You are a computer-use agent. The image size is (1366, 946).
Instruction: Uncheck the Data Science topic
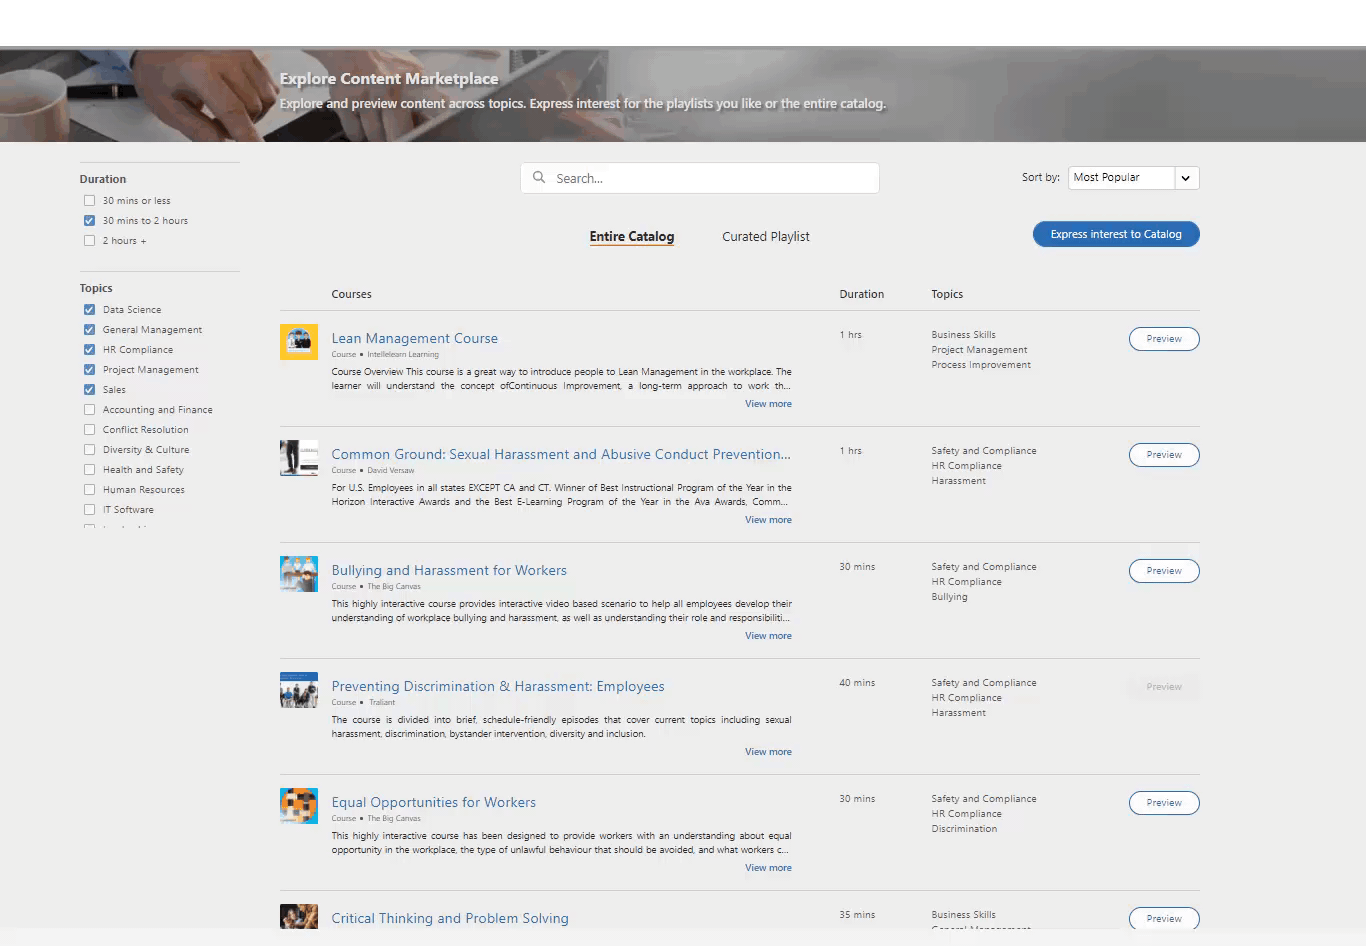[x=89, y=310]
